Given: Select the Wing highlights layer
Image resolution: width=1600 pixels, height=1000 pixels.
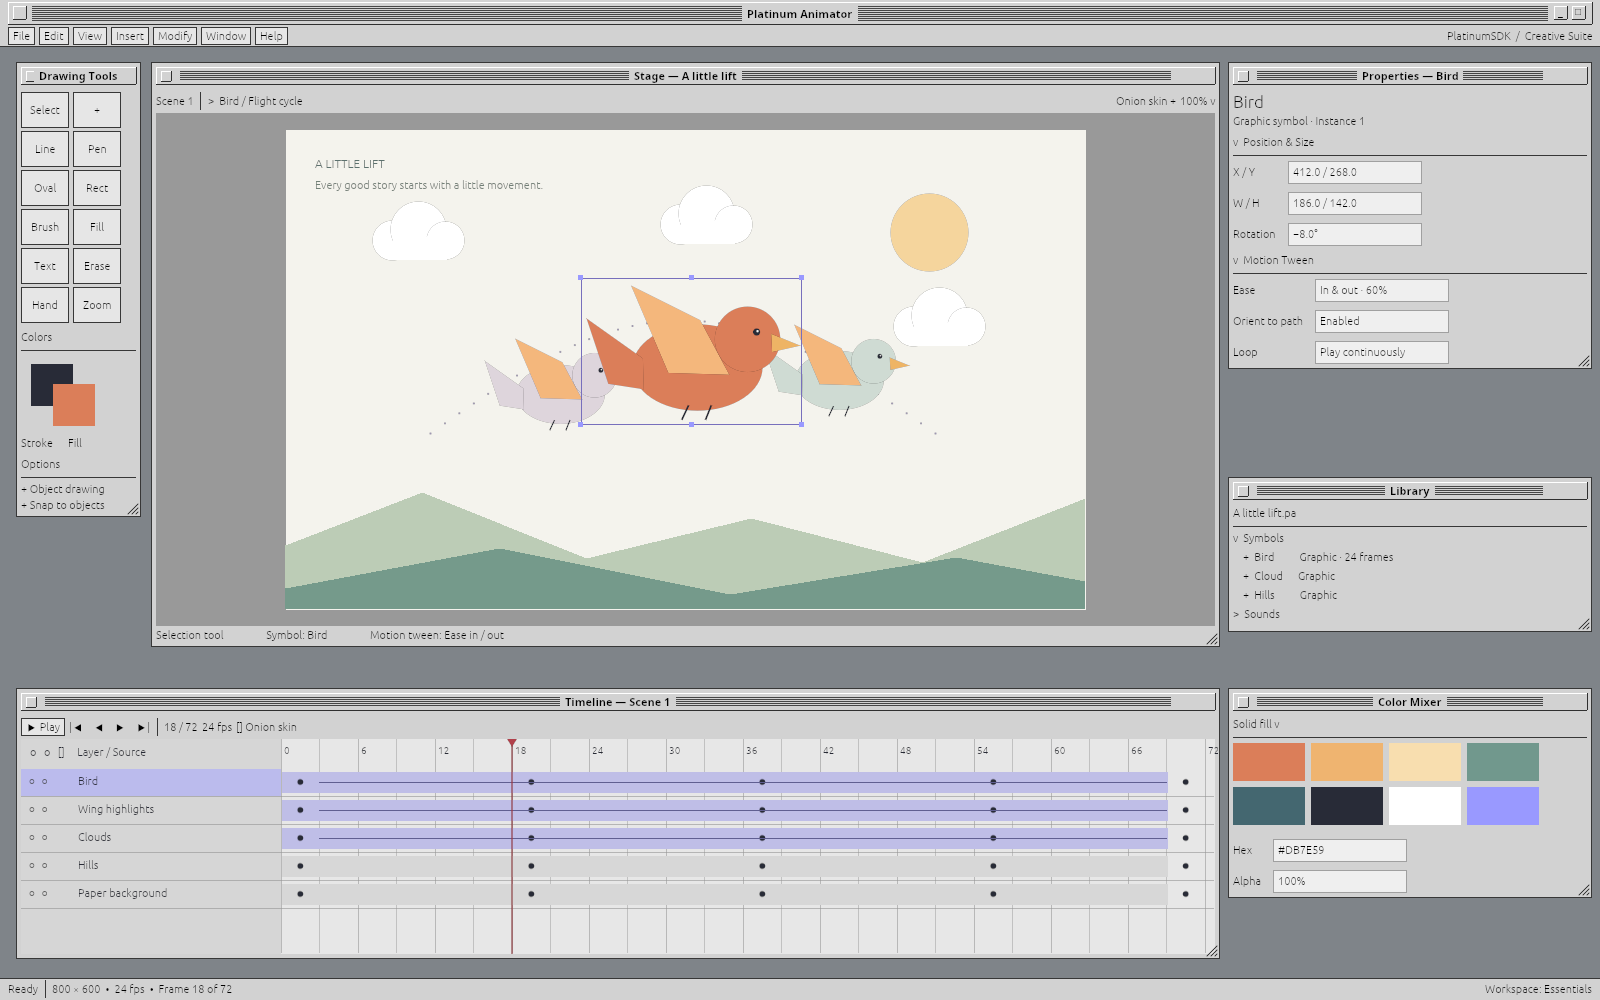Looking at the screenshot, I should click(x=151, y=810).
